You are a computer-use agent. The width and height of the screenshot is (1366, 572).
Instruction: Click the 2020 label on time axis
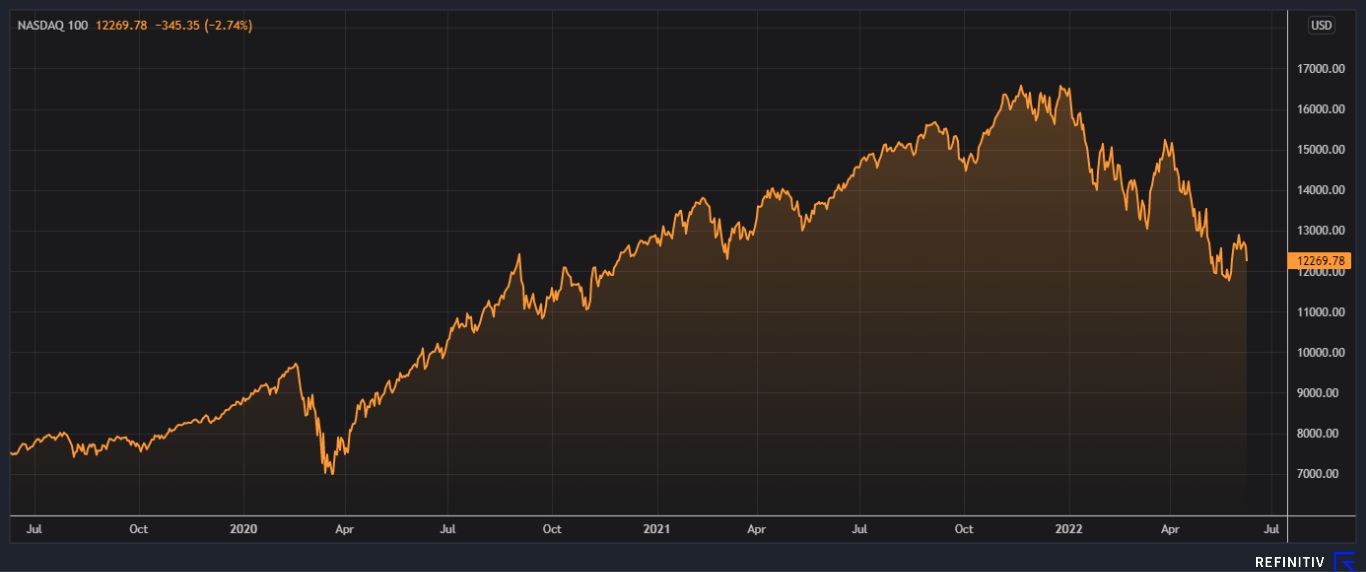click(x=244, y=529)
